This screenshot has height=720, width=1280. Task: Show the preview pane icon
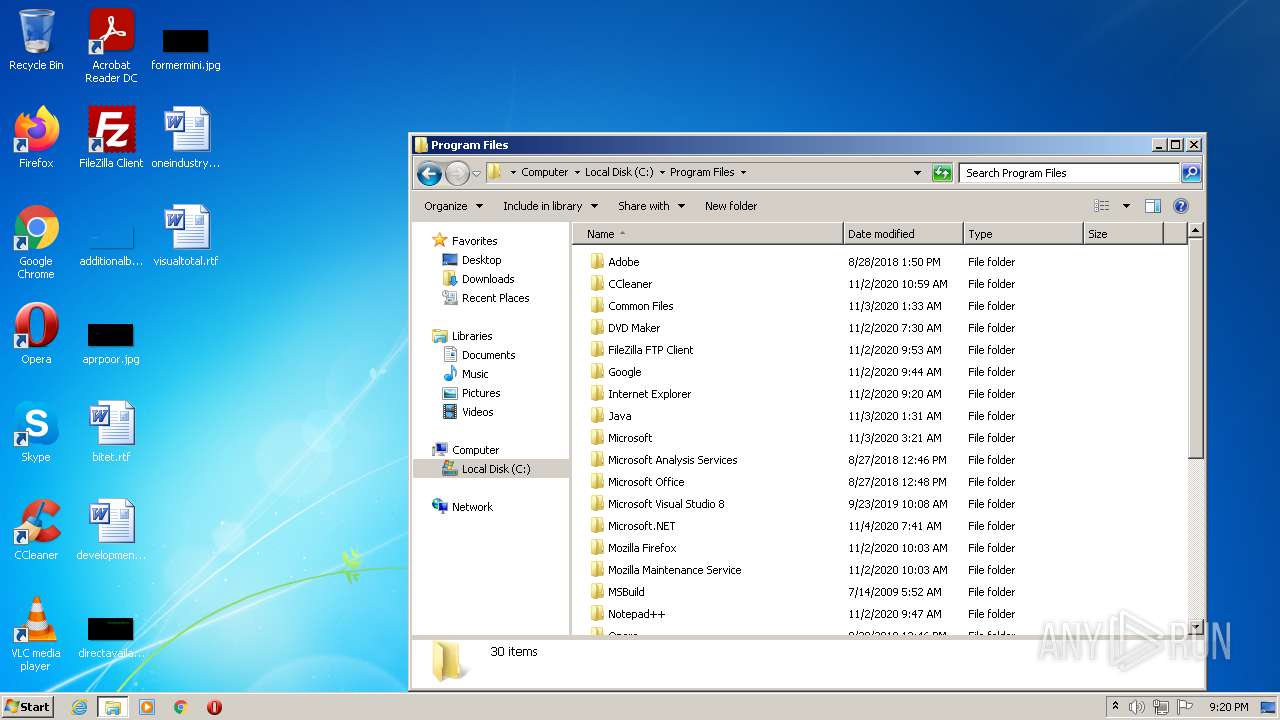click(x=1153, y=206)
